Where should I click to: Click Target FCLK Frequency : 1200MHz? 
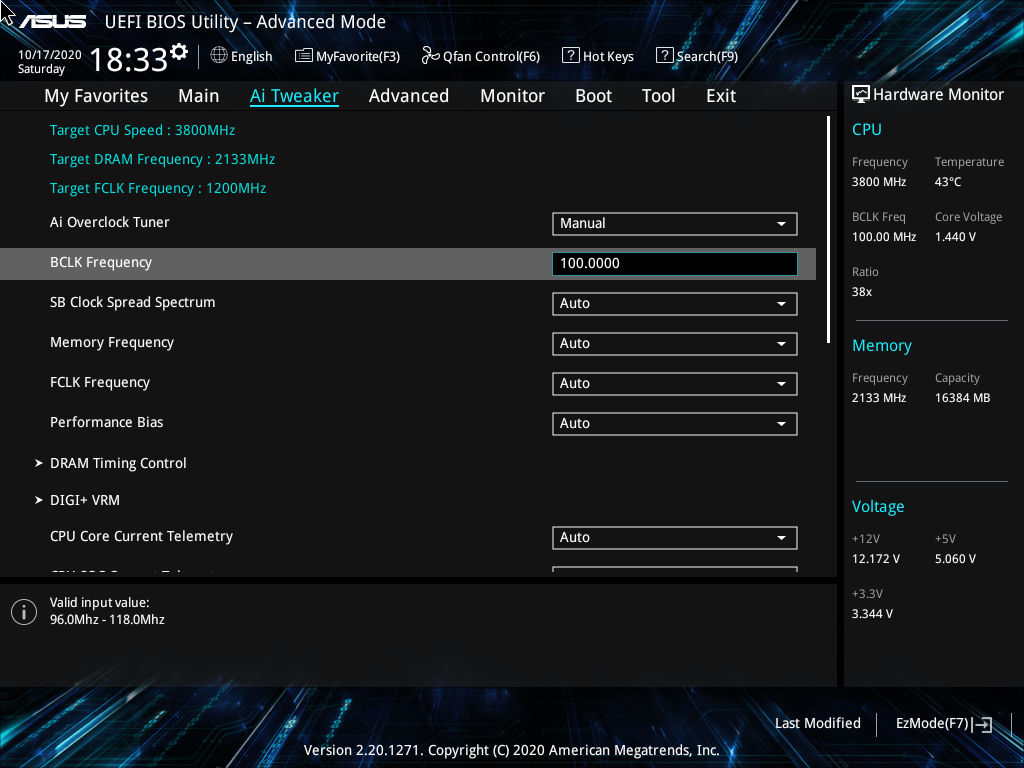pos(158,188)
